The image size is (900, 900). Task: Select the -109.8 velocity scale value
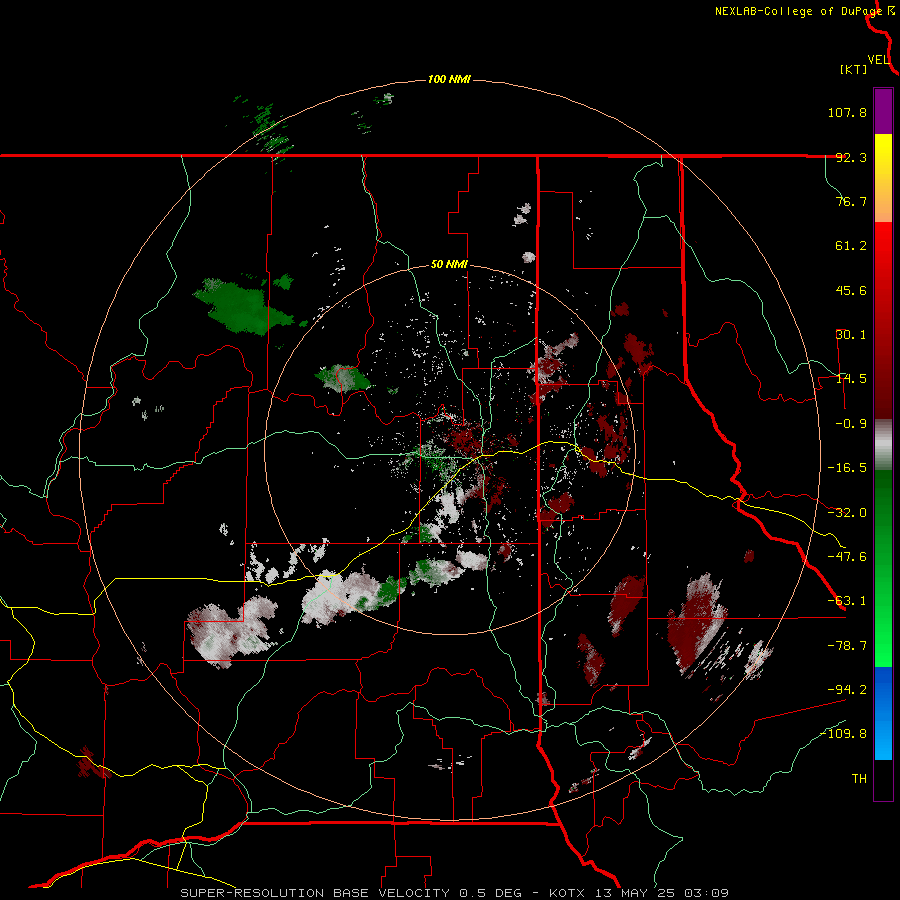coord(844,734)
